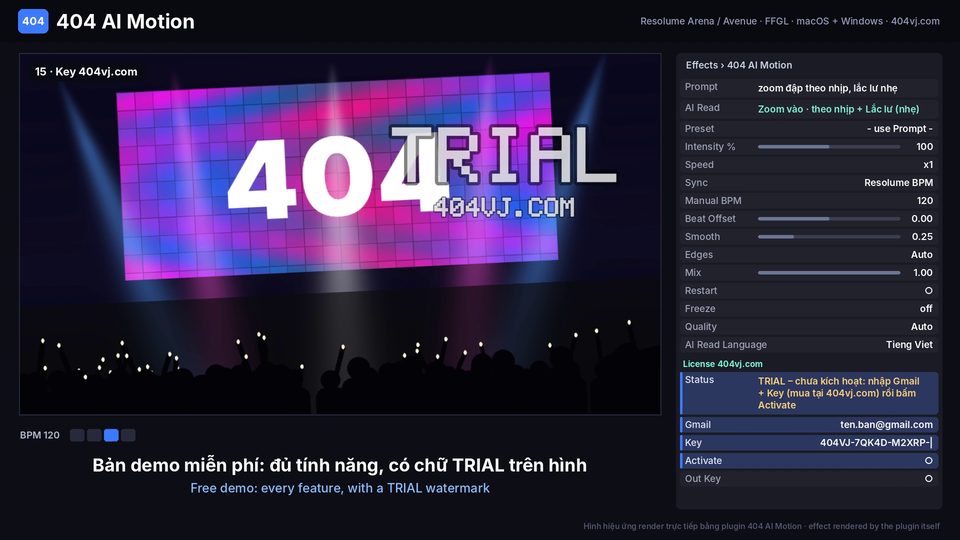Click the Intensity value 100

pos(924,147)
